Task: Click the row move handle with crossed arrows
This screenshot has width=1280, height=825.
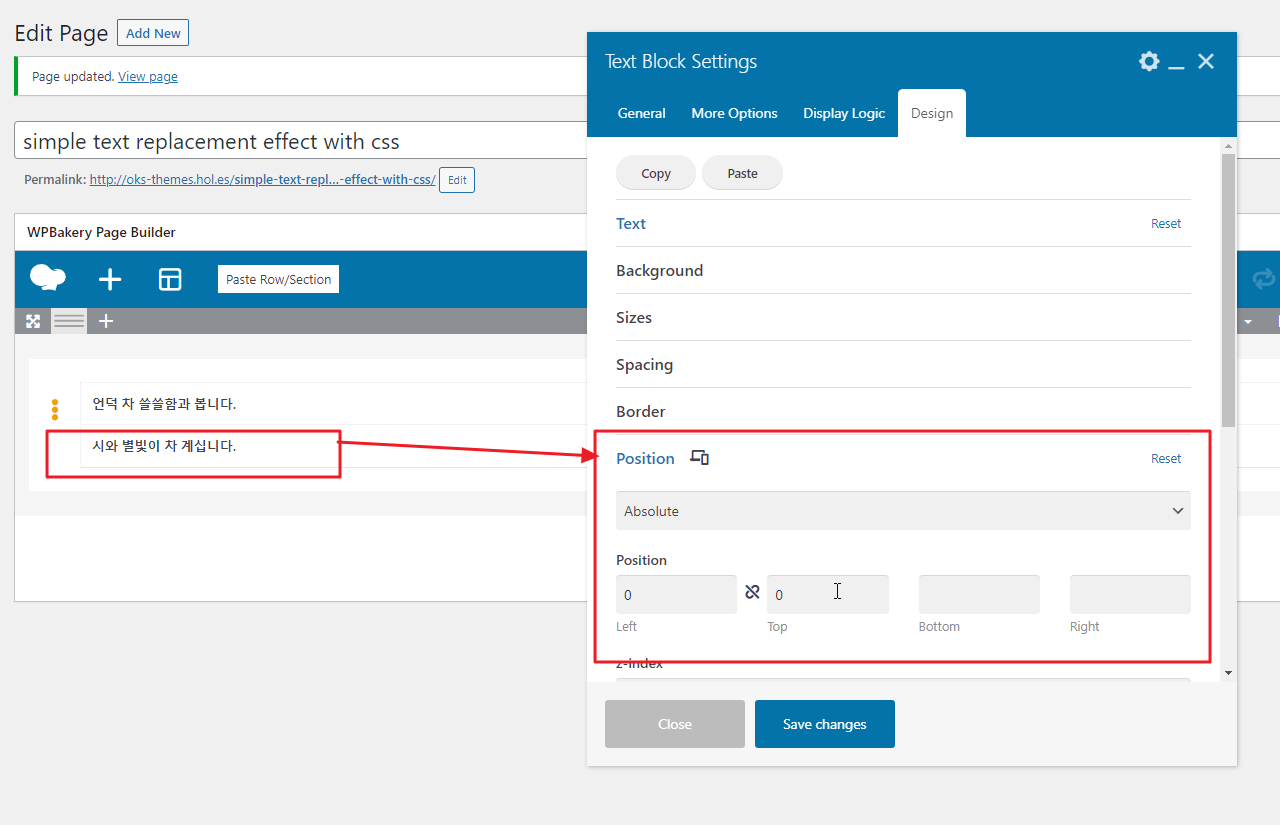Action: [x=33, y=321]
